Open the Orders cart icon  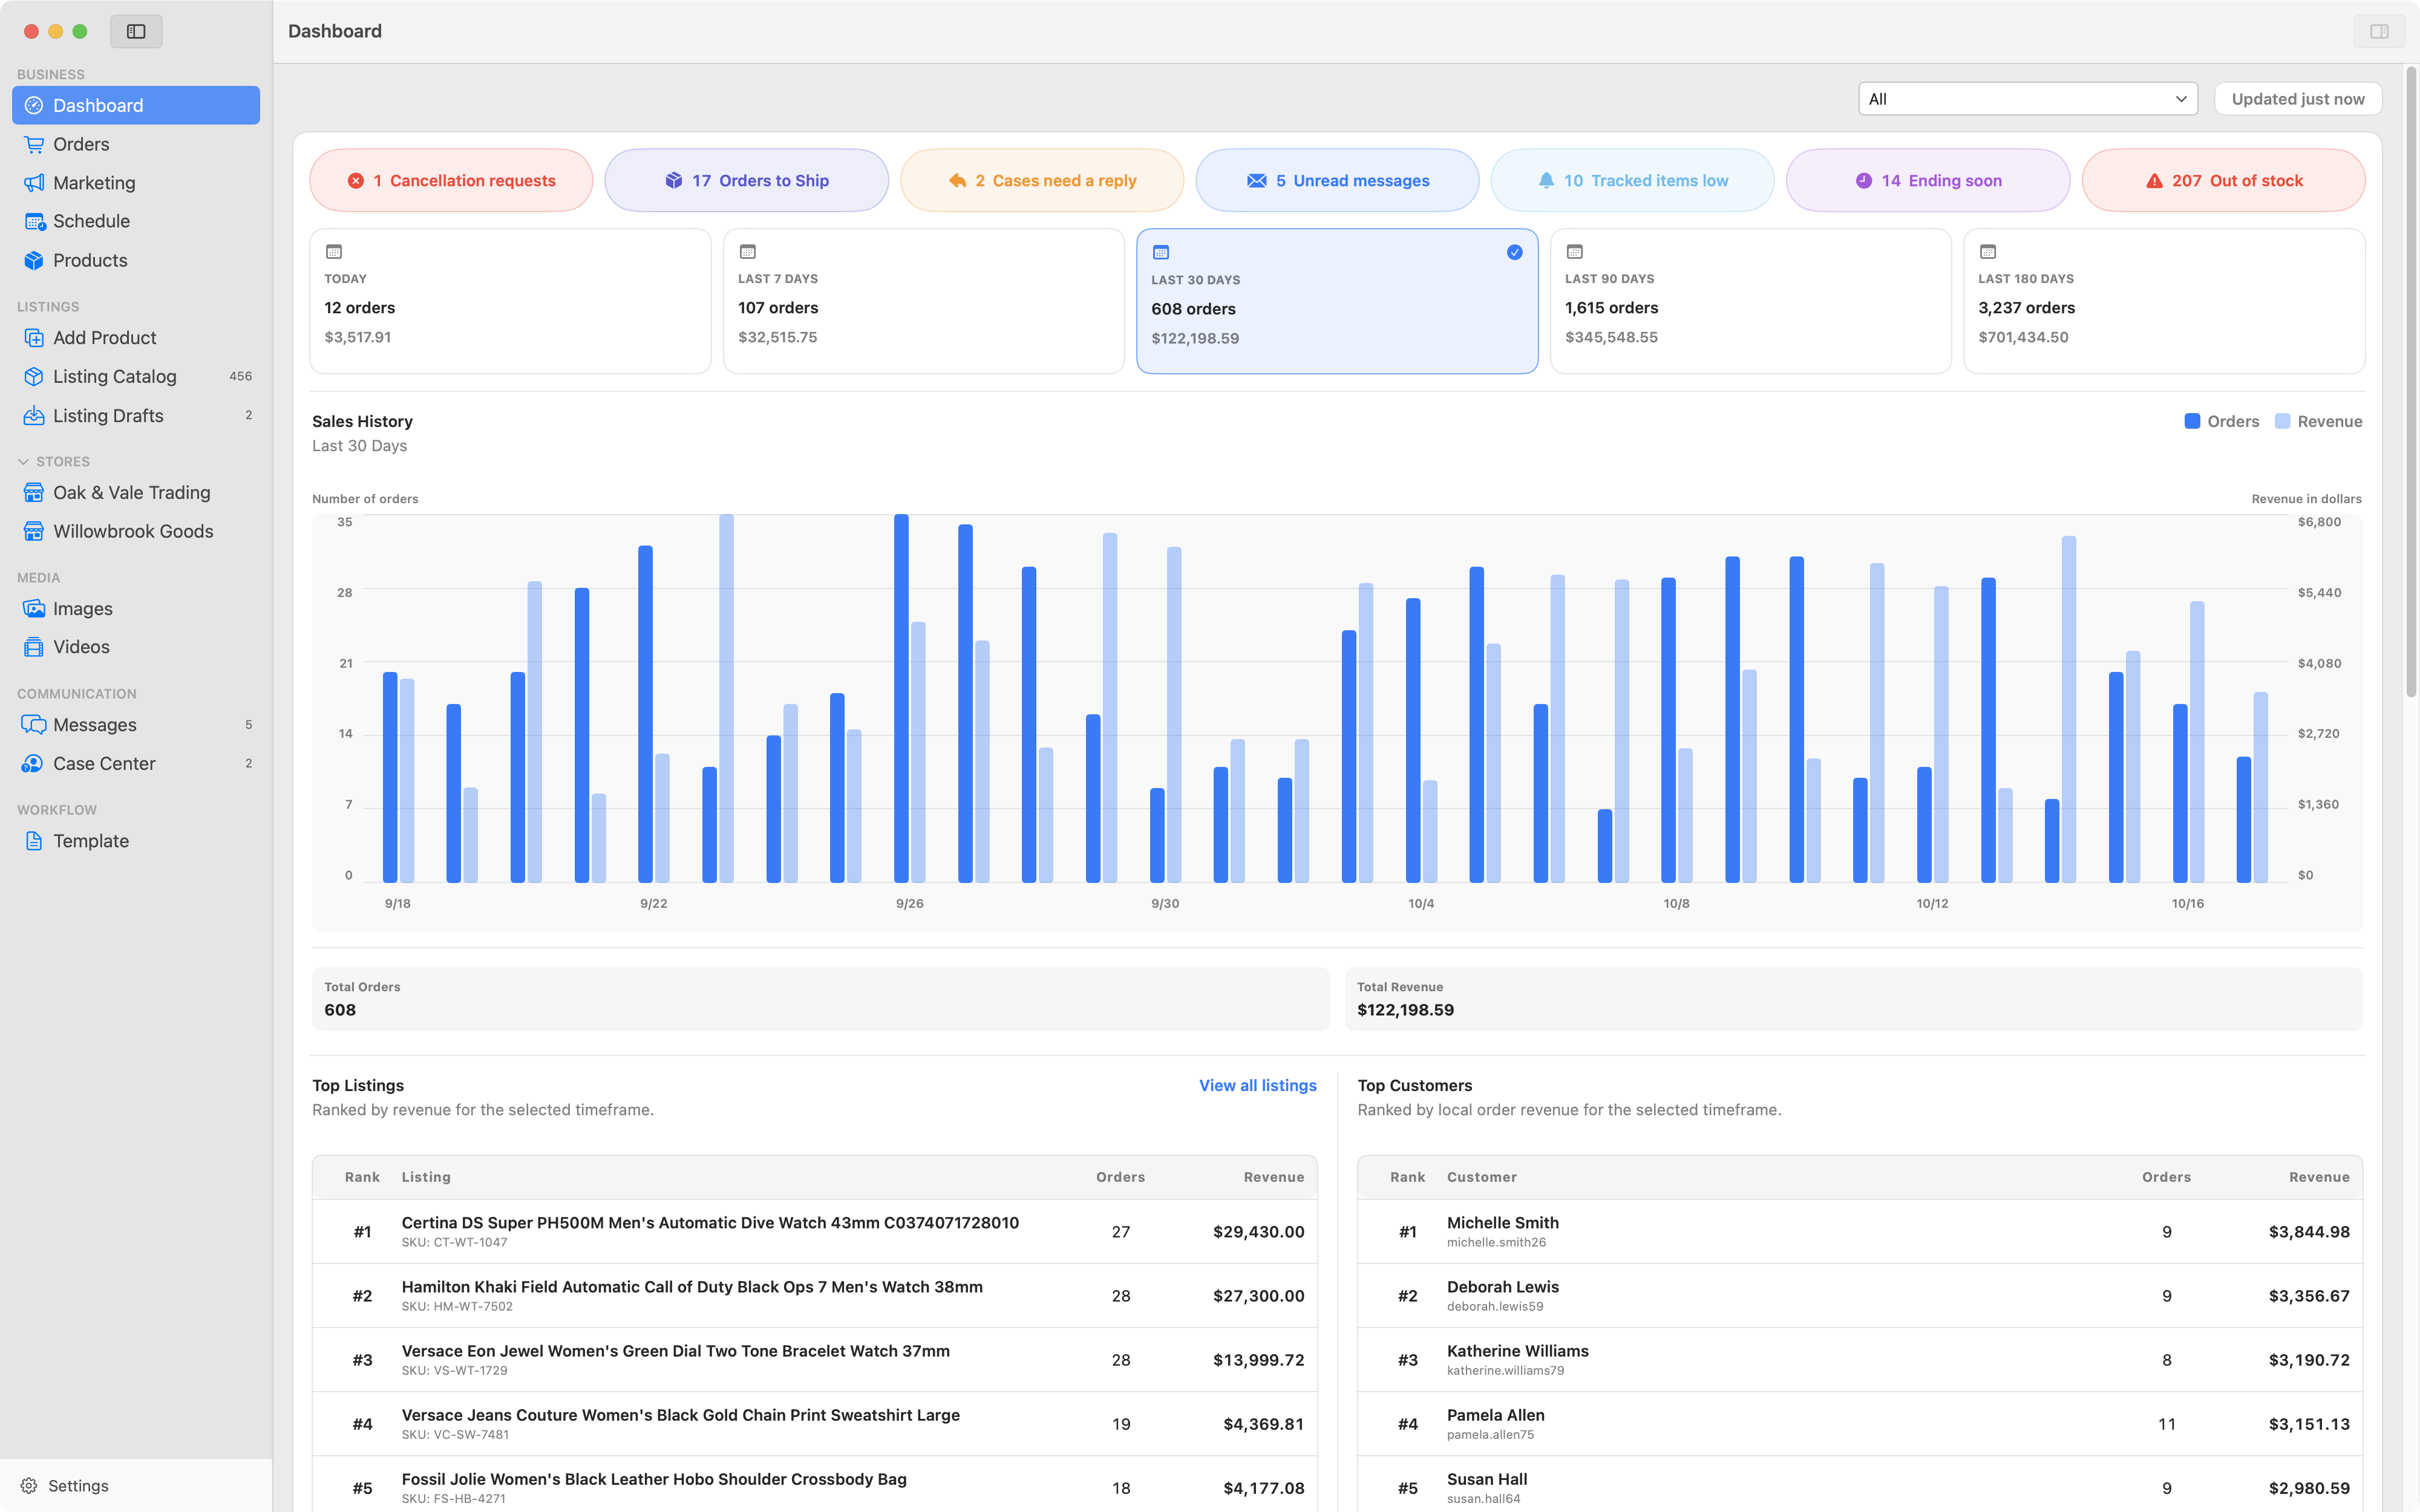point(34,144)
